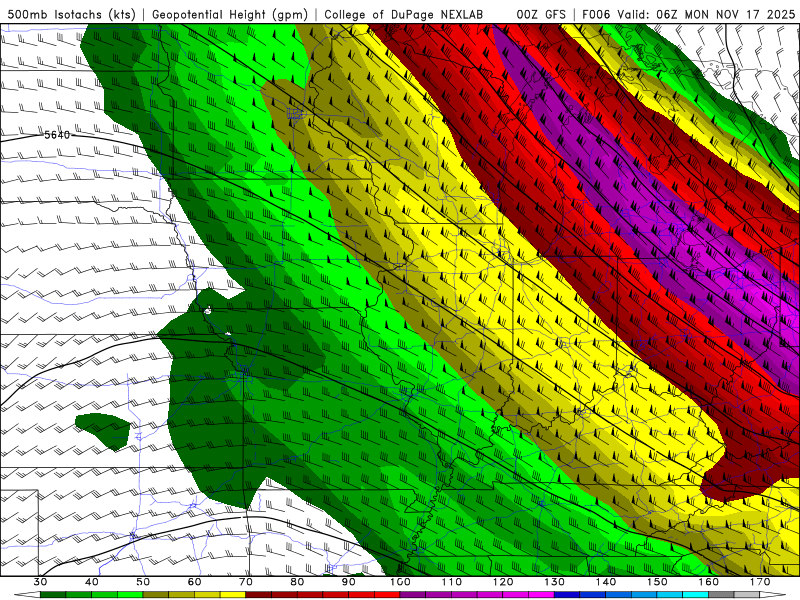Click the '500mb Isotachs (kts)' title text
The height and width of the screenshot is (600, 800).
[x=71, y=14]
